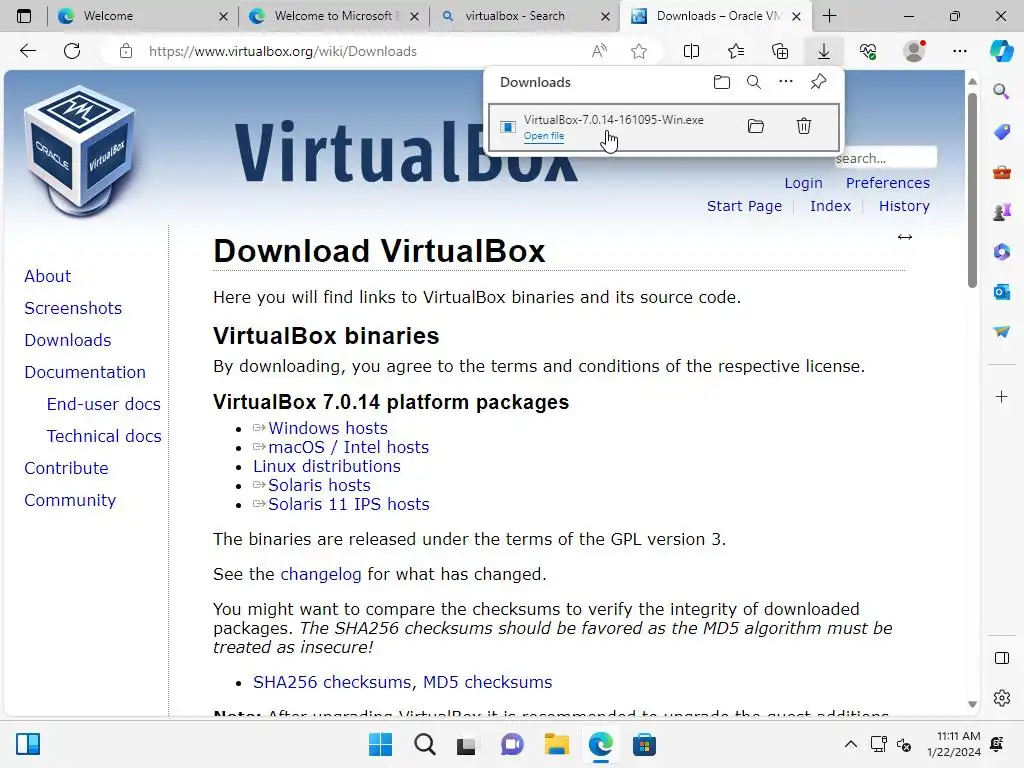Open sidebar Search icon

click(x=1001, y=91)
